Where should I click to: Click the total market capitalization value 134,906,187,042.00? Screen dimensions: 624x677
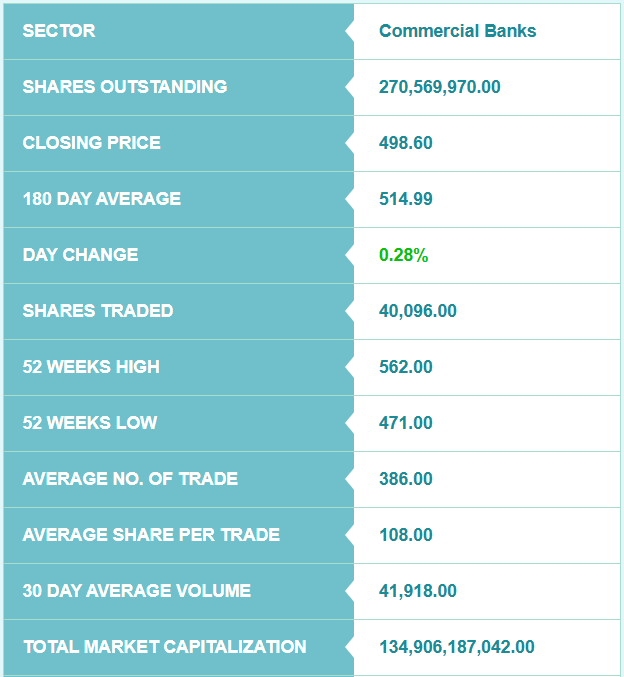[456, 647]
